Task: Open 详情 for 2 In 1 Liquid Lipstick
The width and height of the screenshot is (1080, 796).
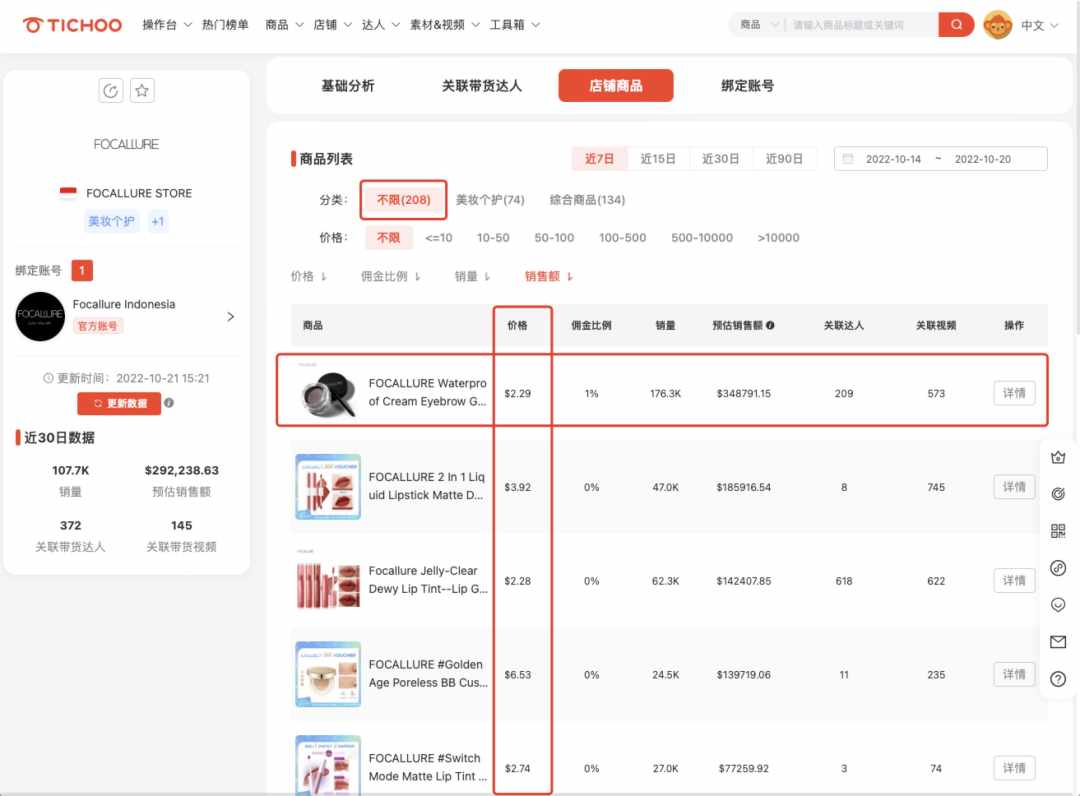Action: [1014, 487]
